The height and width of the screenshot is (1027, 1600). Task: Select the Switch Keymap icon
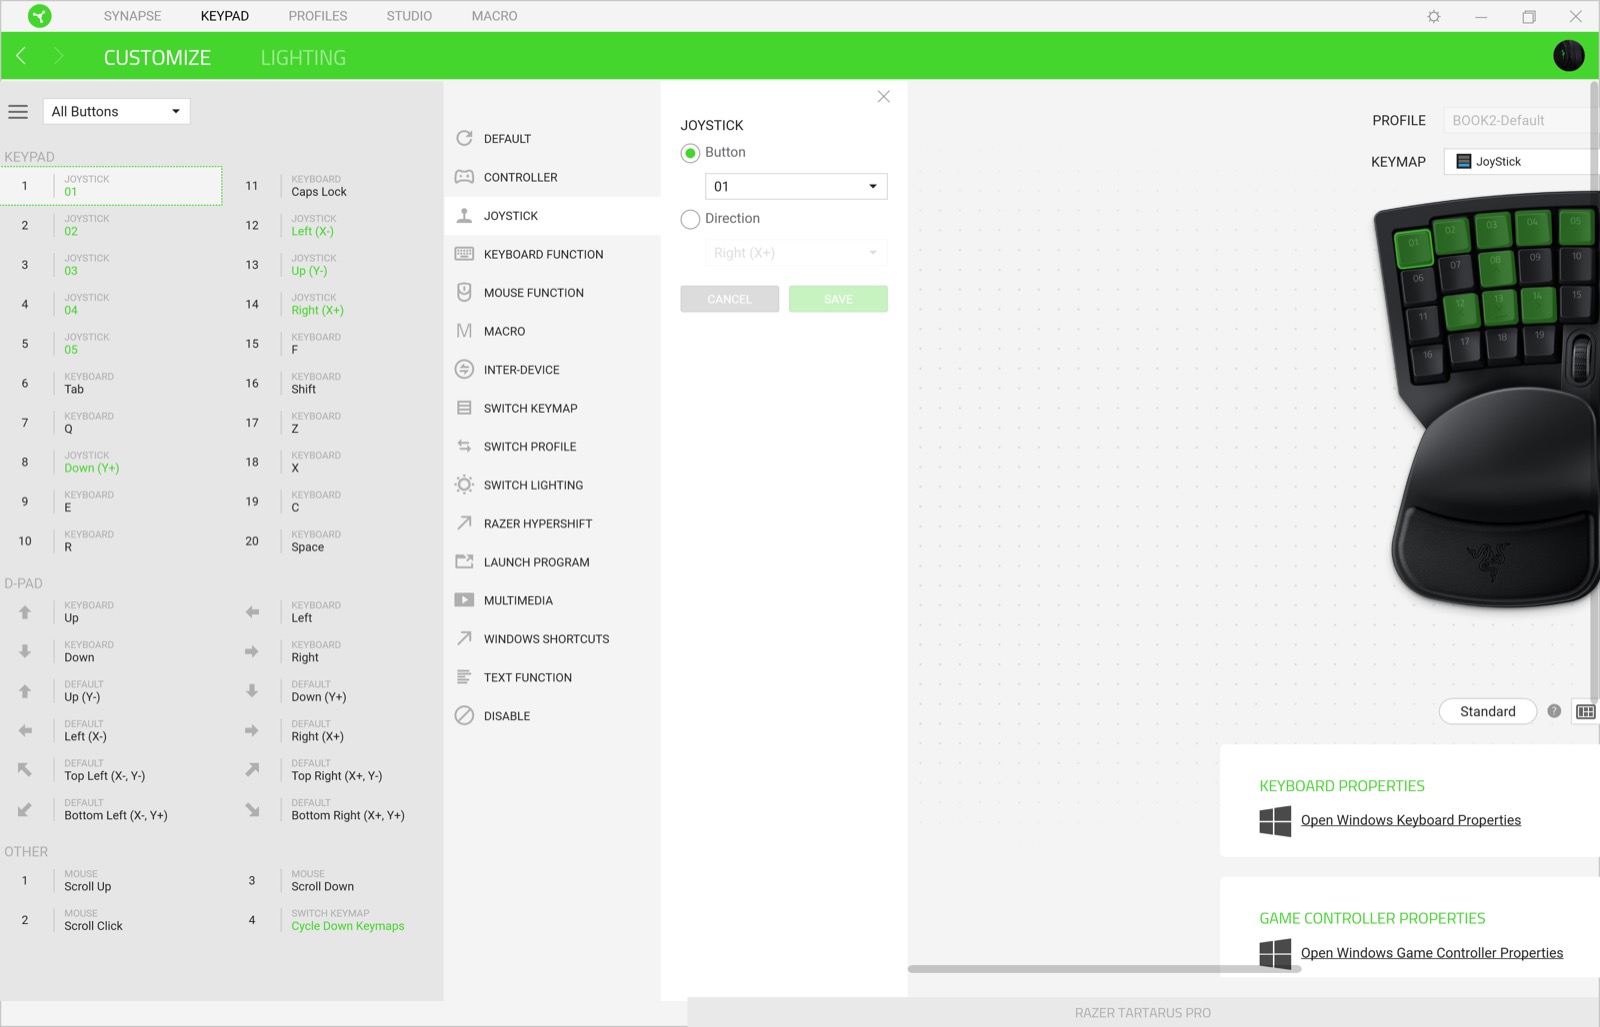click(x=464, y=408)
